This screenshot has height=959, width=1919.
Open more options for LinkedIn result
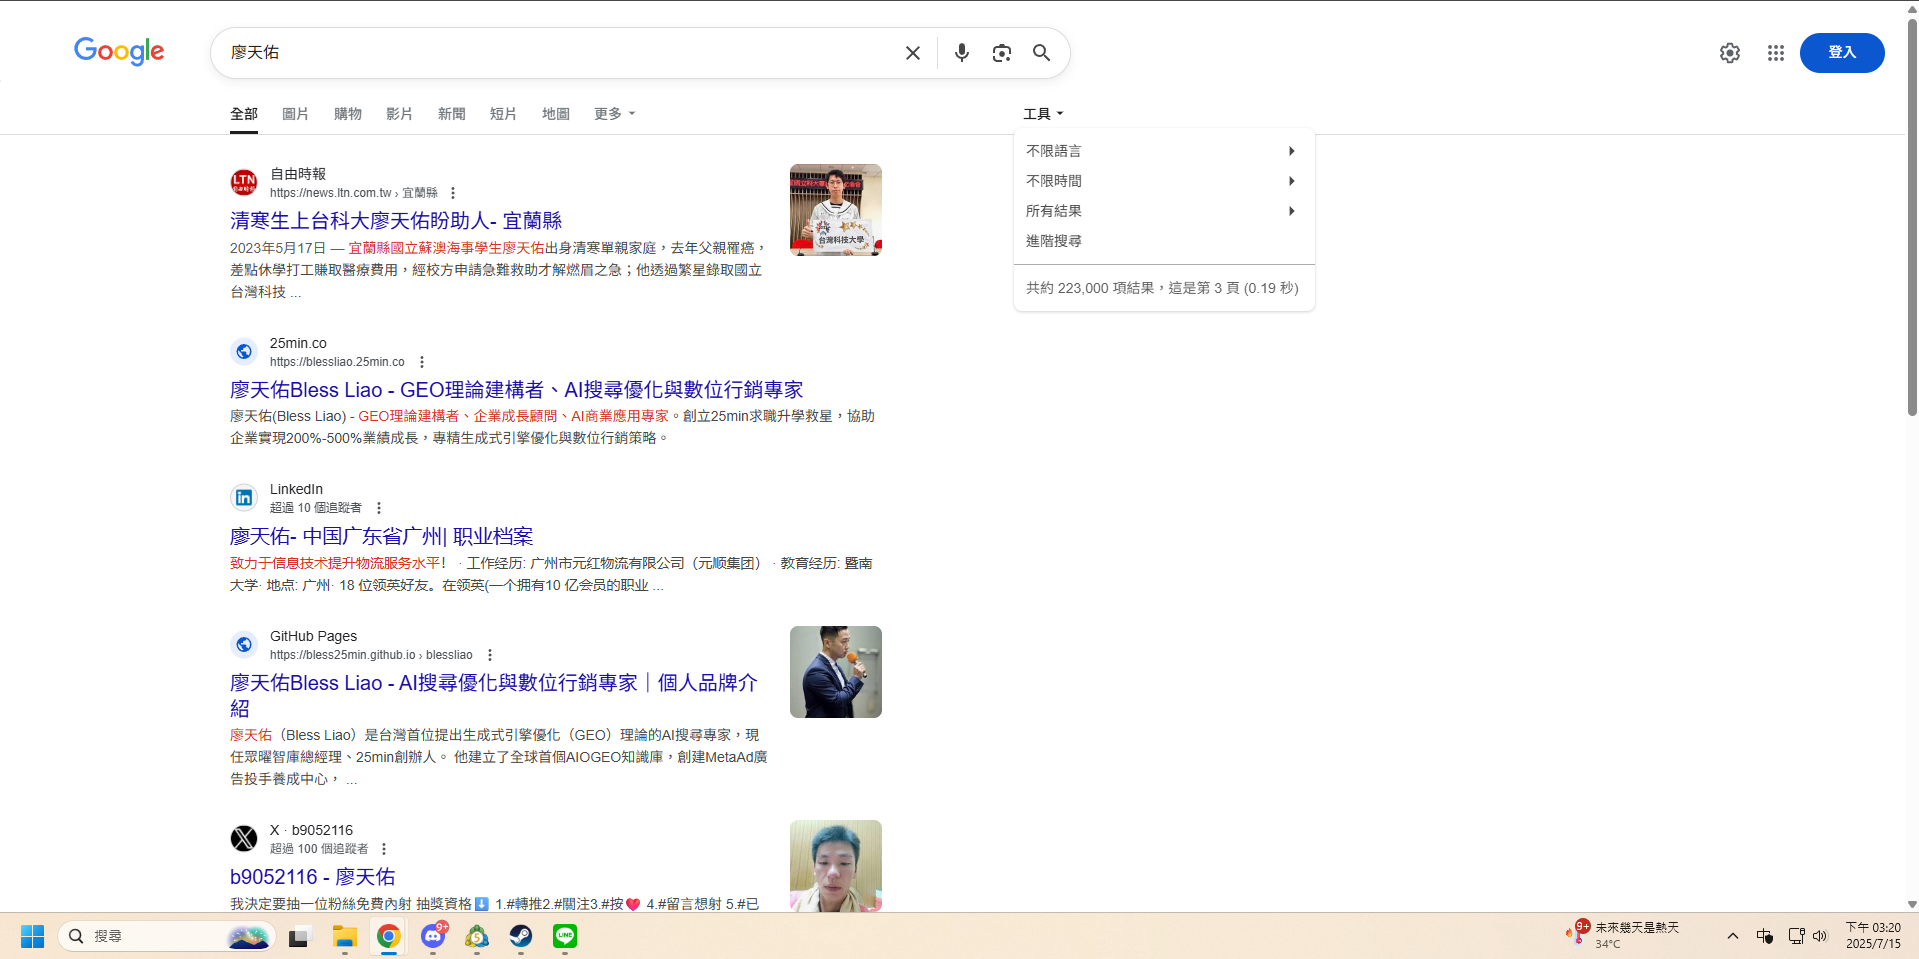tap(379, 508)
